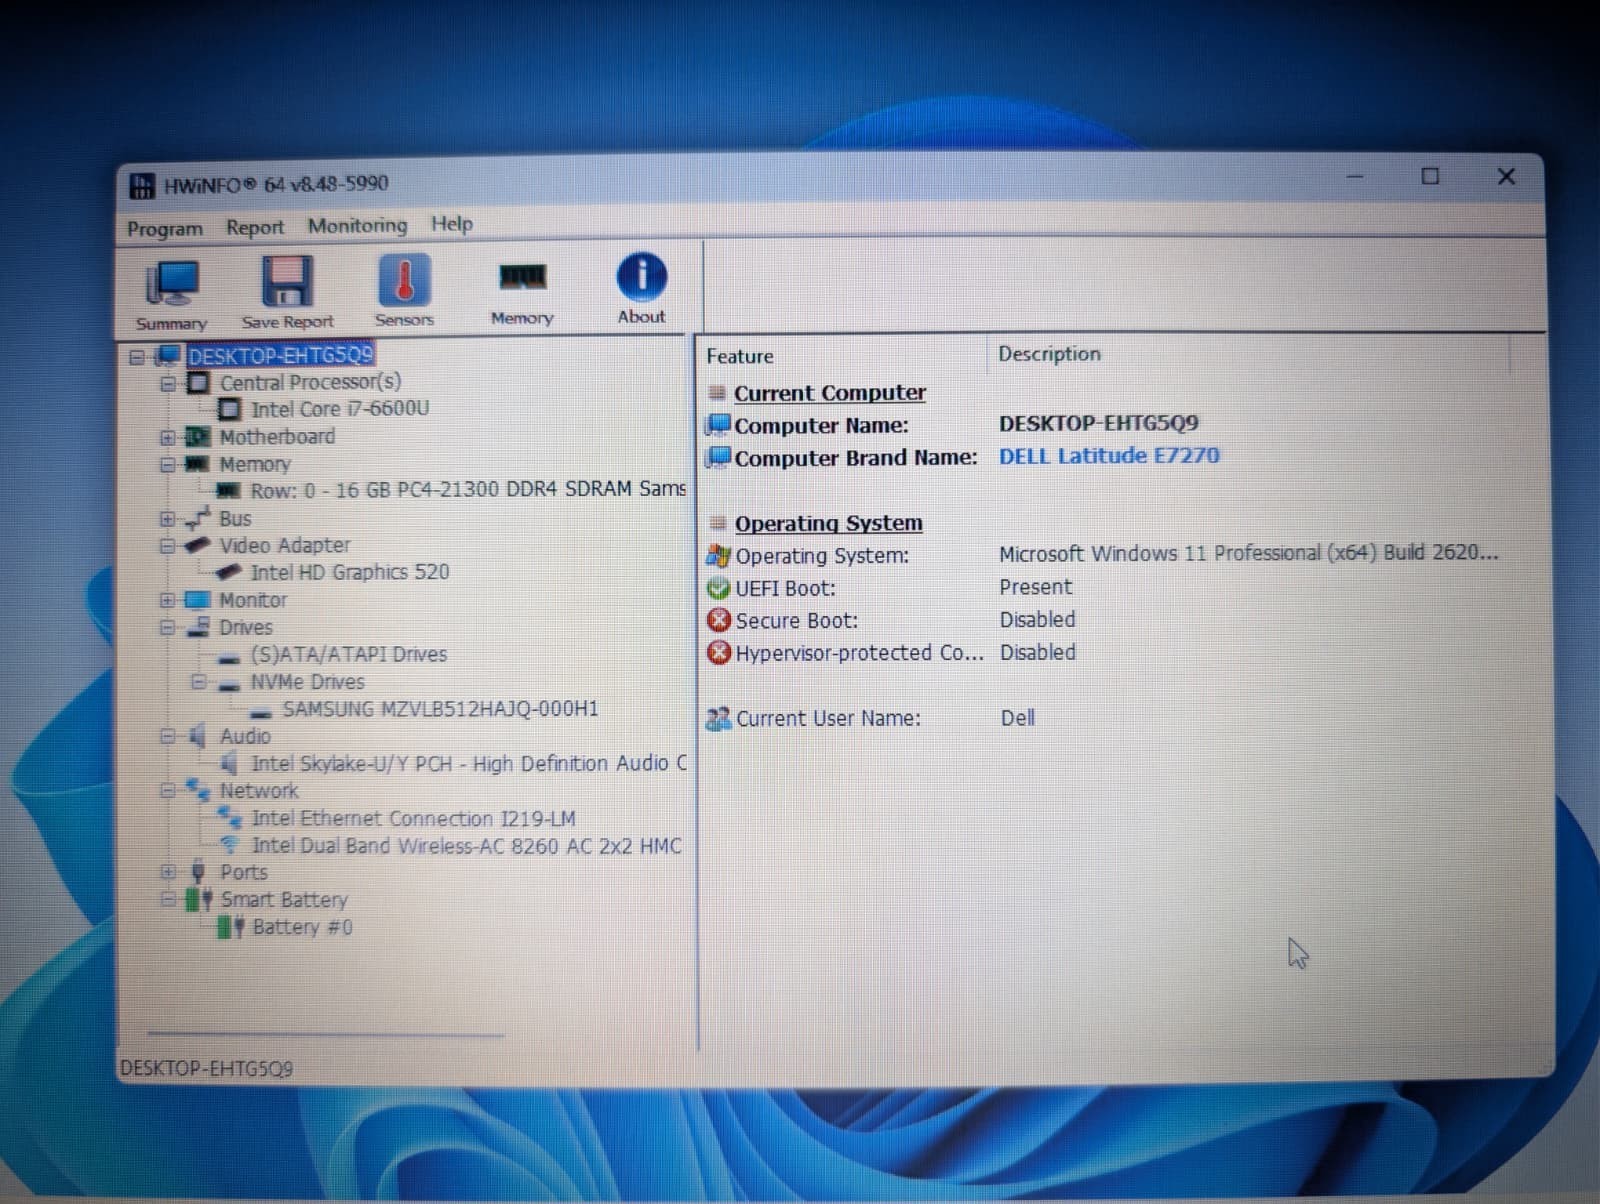Screen dimensions: 1600x1204
Task: Click the Secure Boot red cross icon
Action: tap(718, 620)
